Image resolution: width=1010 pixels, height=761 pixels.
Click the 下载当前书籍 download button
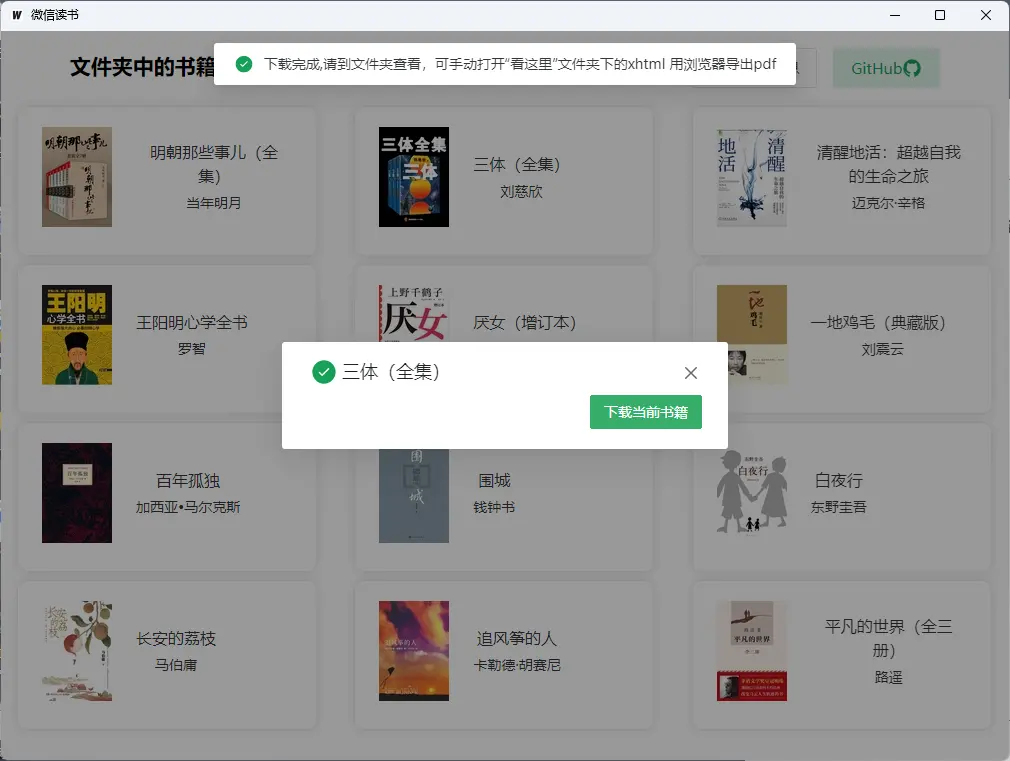[645, 412]
